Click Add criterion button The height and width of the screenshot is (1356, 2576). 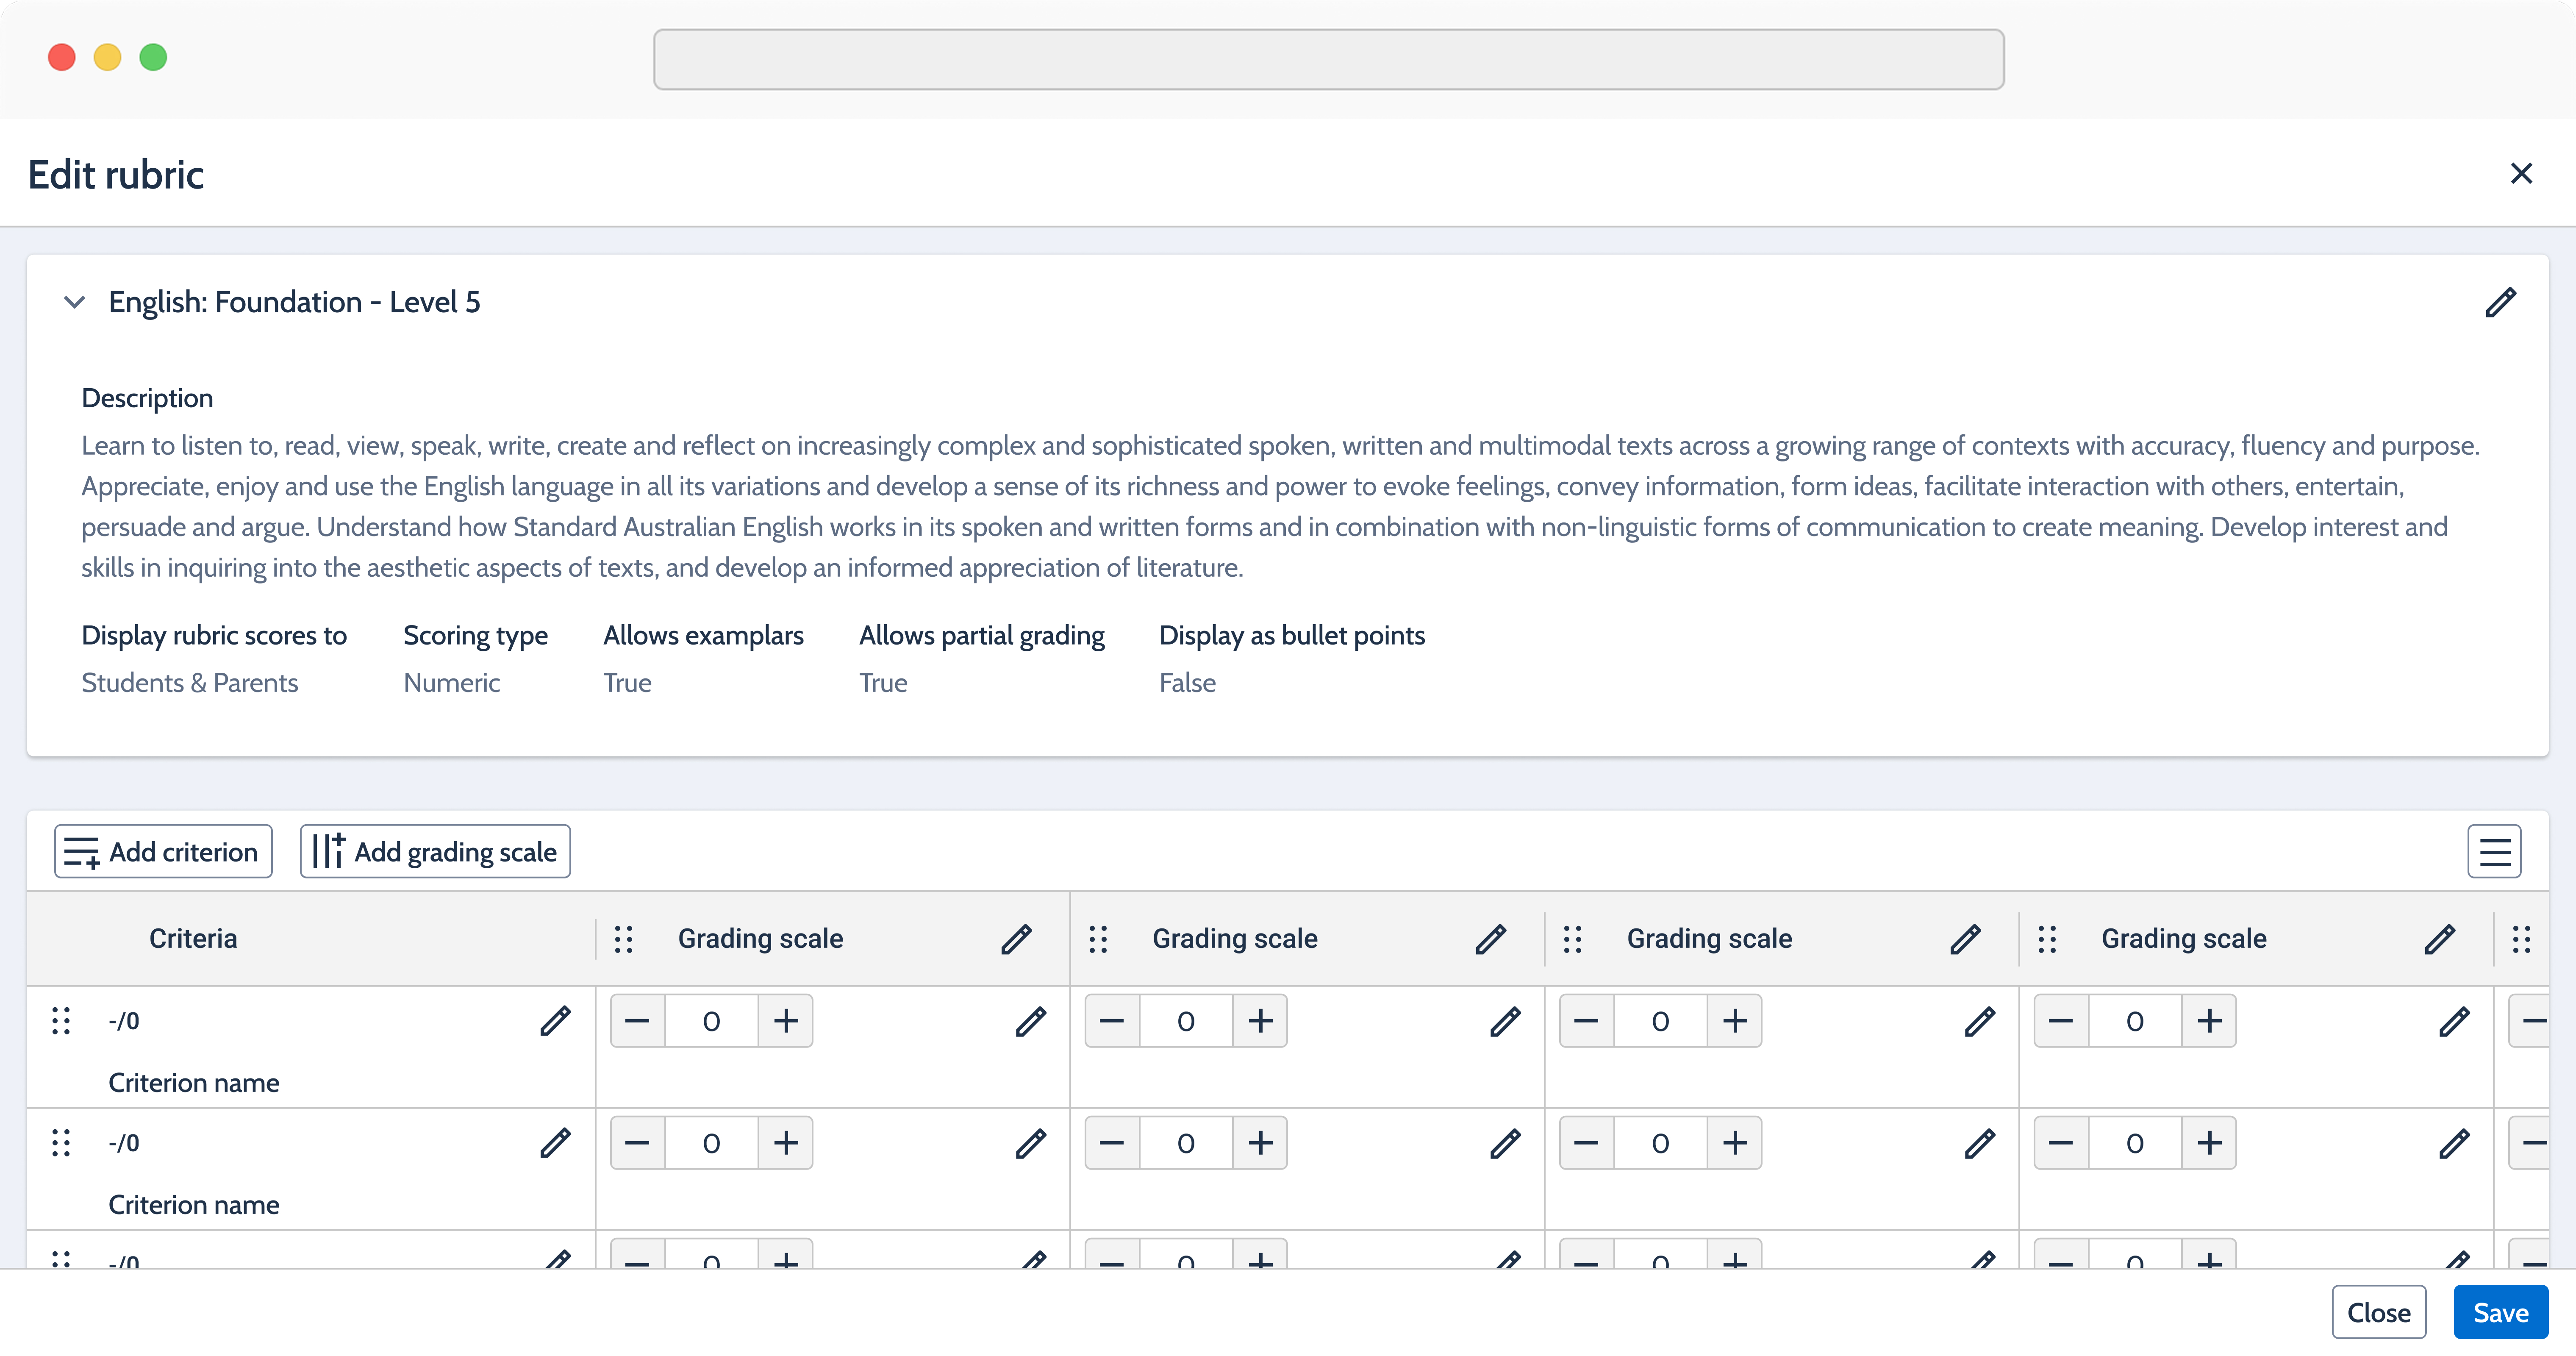pyautogui.click(x=163, y=851)
